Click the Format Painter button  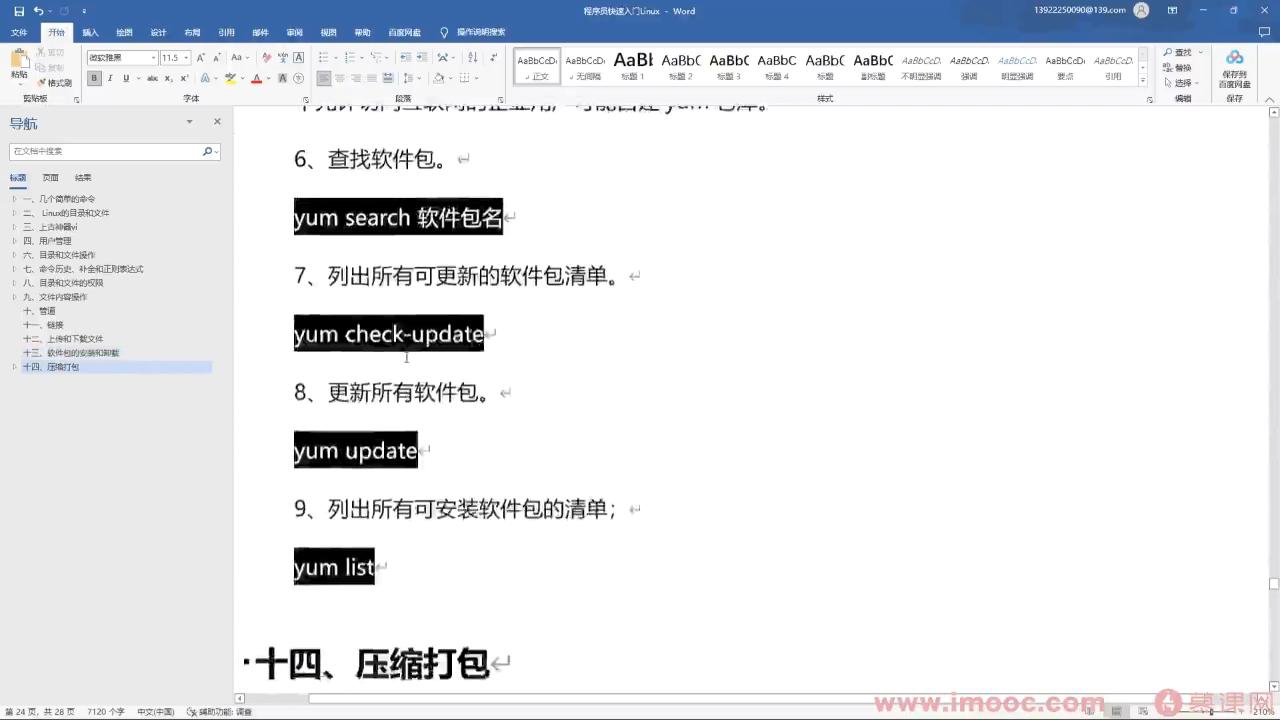coord(54,83)
